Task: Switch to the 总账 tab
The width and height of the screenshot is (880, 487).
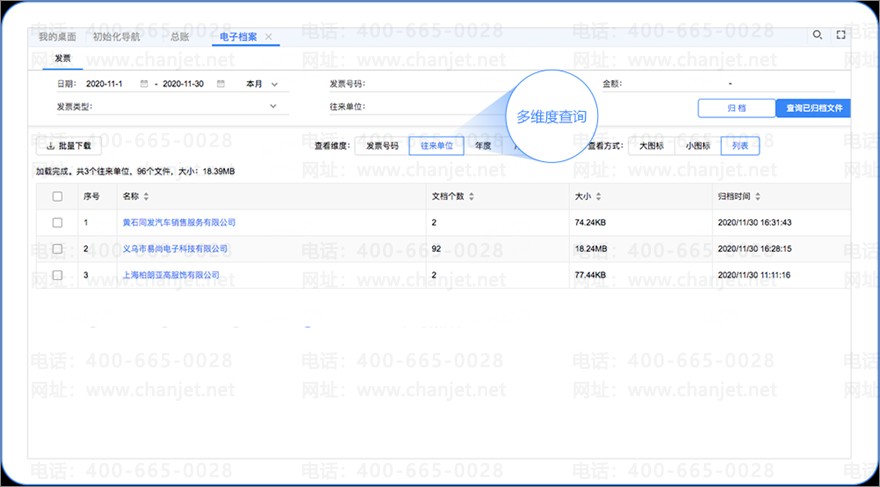Action: tap(180, 37)
